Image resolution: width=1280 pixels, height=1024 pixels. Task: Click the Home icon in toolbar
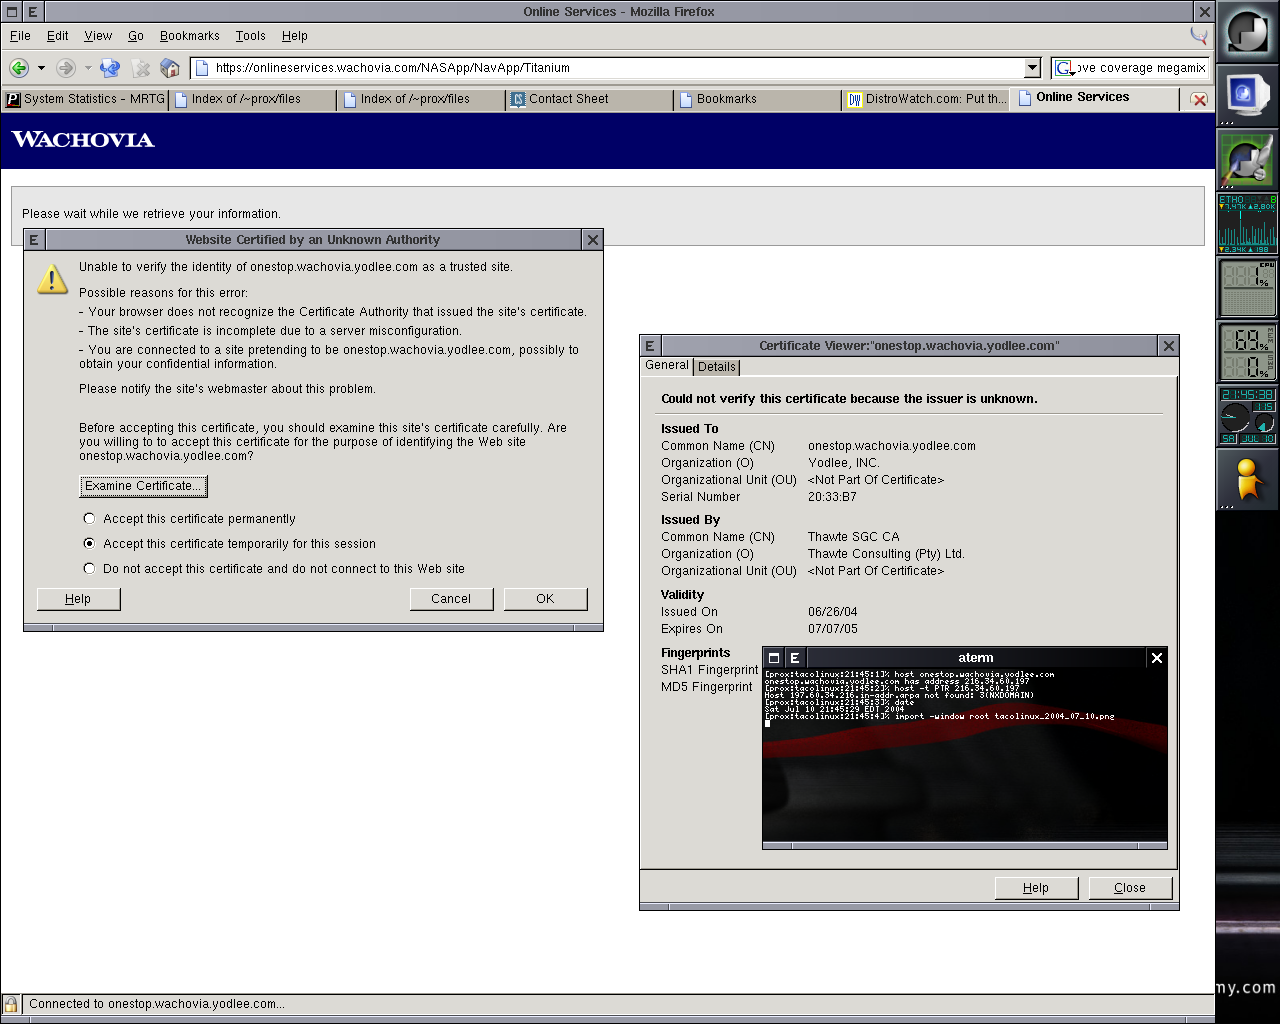pos(170,68)
